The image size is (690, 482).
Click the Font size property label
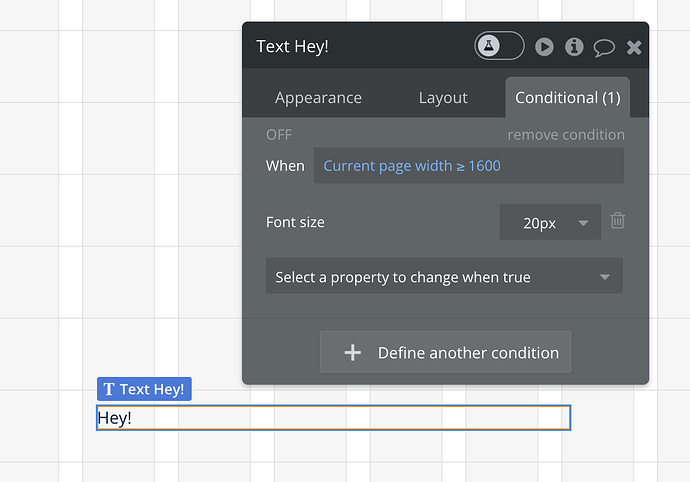point(295,222)
